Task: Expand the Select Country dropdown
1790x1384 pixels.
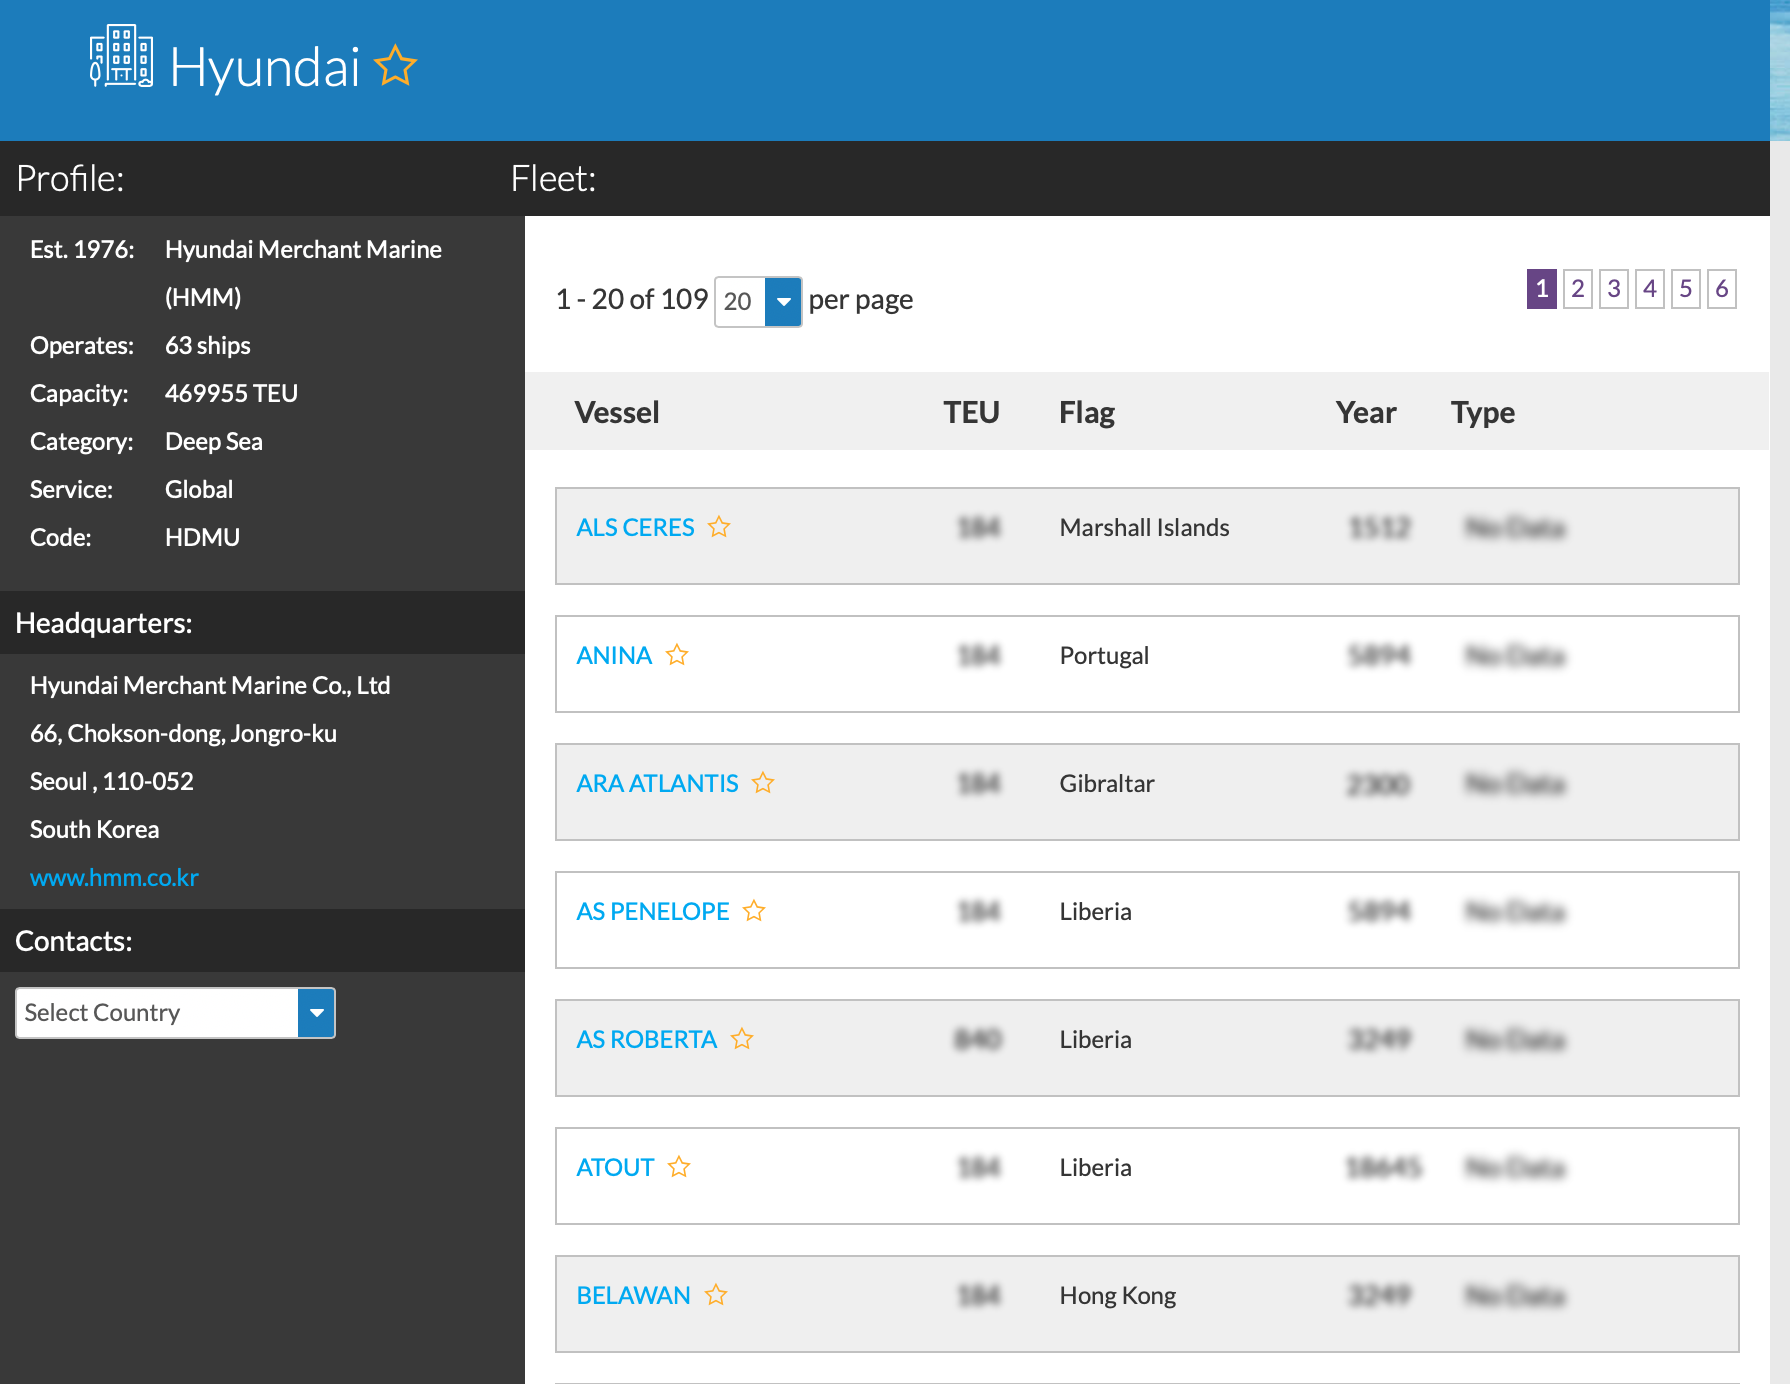Action: (316, 1013)
